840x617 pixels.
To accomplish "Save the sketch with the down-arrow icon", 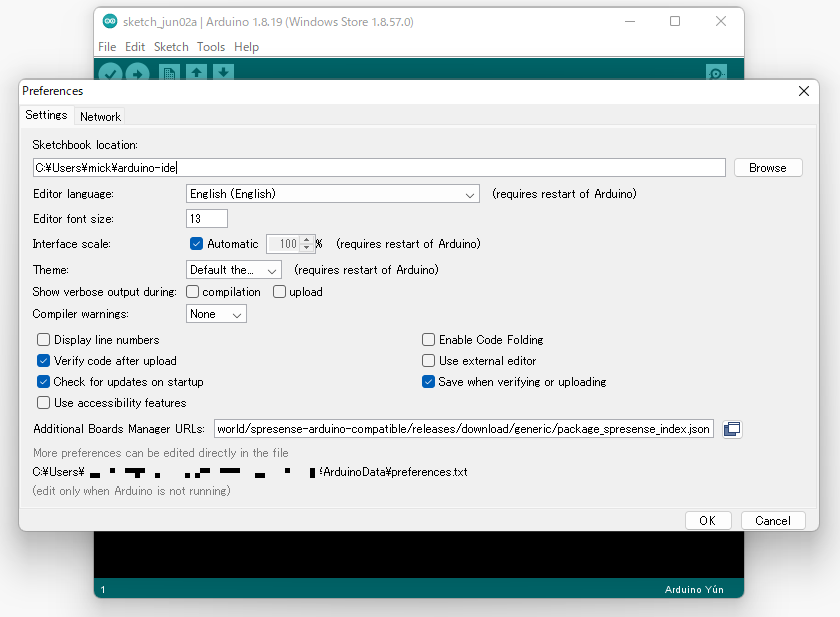I will tap(222, 73).
